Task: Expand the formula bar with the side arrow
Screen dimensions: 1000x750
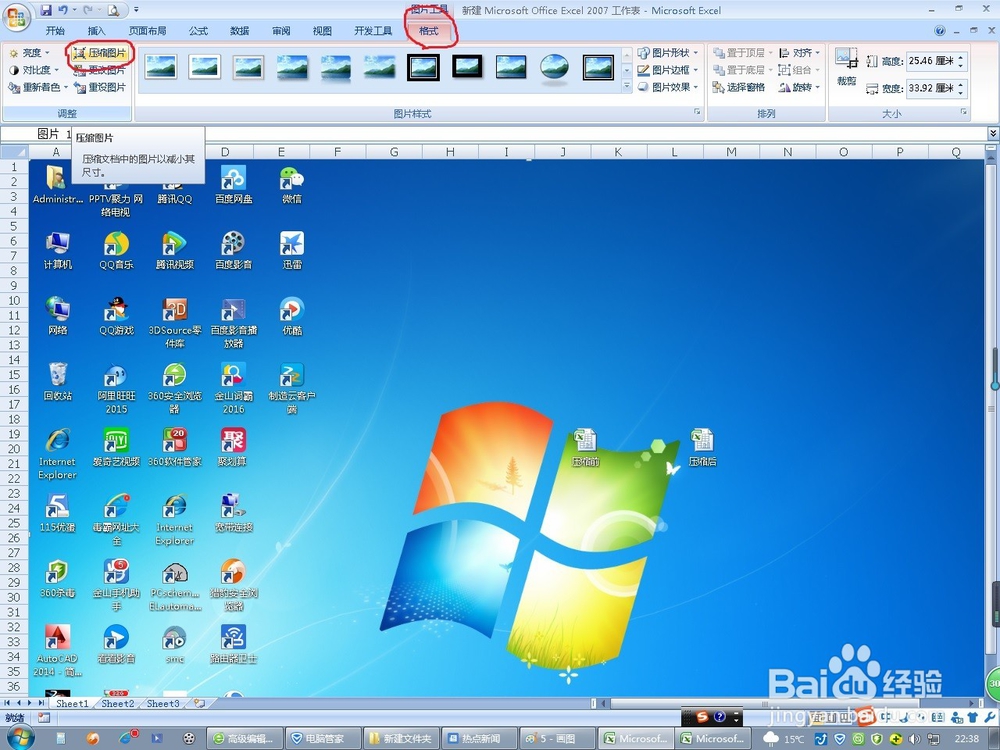Action: pos(993,133)
